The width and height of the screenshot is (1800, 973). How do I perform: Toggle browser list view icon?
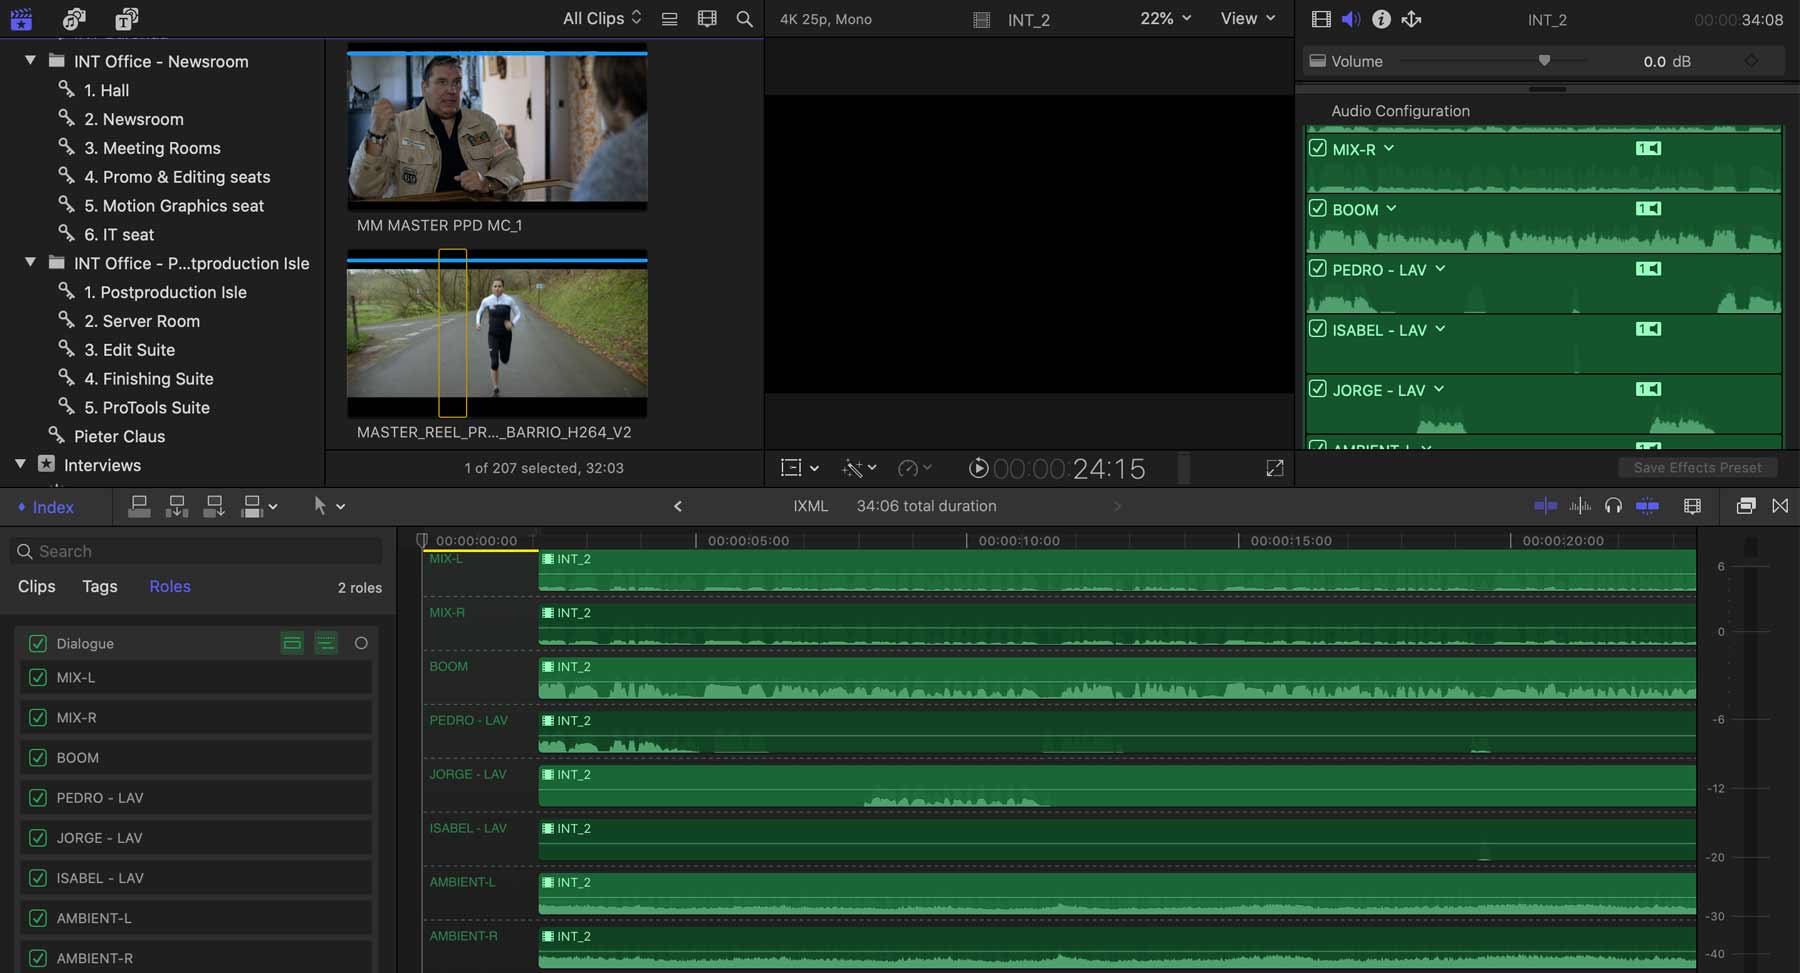669,19
